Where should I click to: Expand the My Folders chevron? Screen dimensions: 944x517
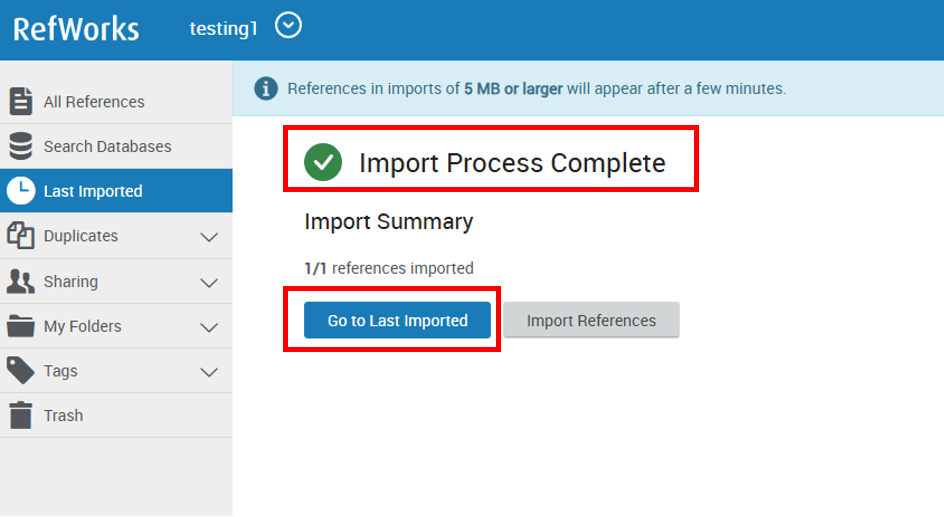point(209,327)
